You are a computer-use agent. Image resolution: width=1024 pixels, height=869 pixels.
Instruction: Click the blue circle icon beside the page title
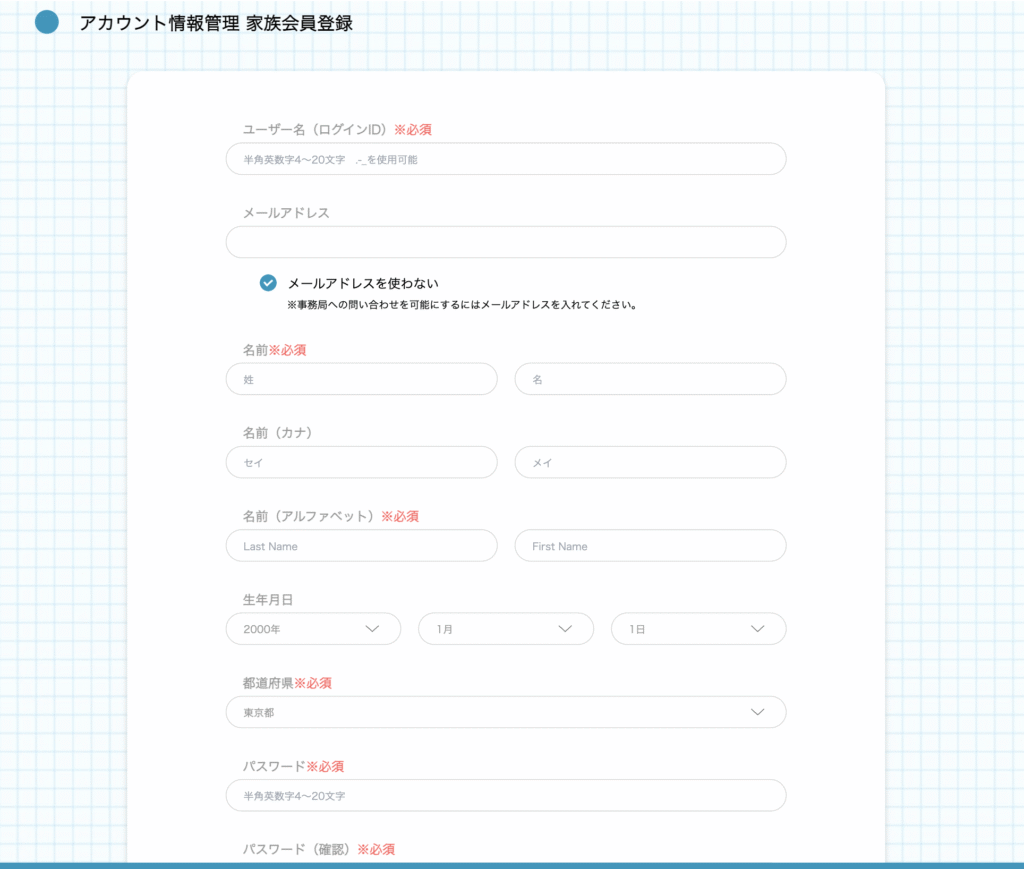[47, 22]
